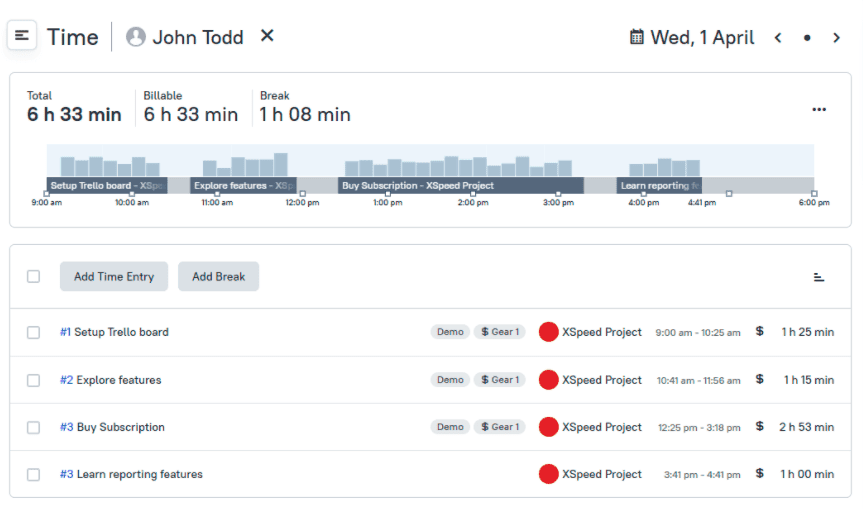Toggle billable dollar icon for Setup Trello board
This screenshot has width=863, height=509.
(759, 331)
